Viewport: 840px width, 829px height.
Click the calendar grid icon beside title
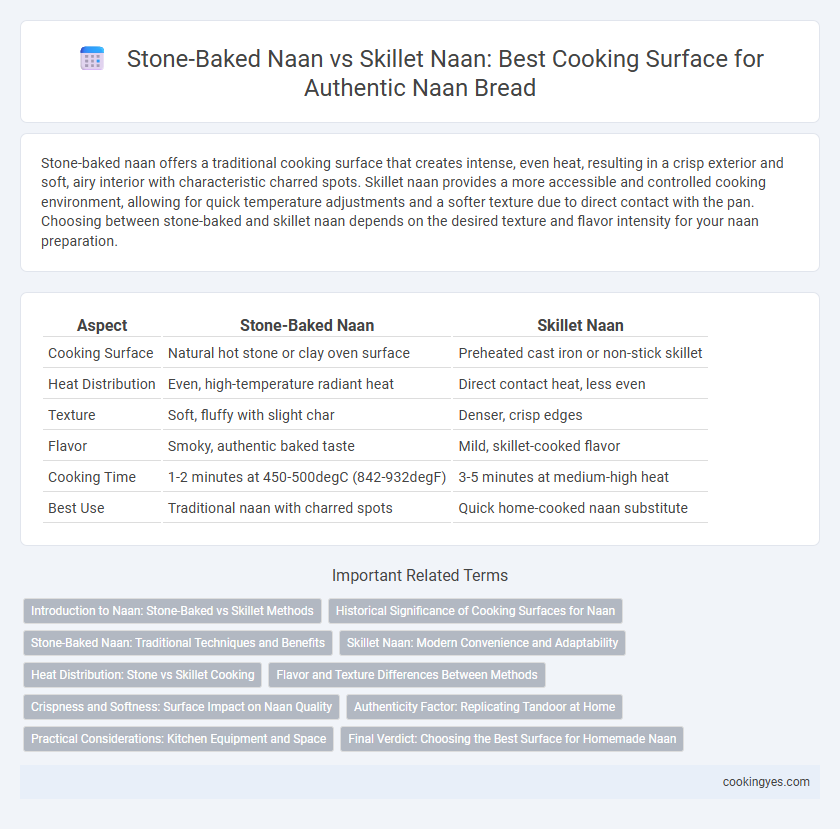pyautogui.click(x=92, y=58)
